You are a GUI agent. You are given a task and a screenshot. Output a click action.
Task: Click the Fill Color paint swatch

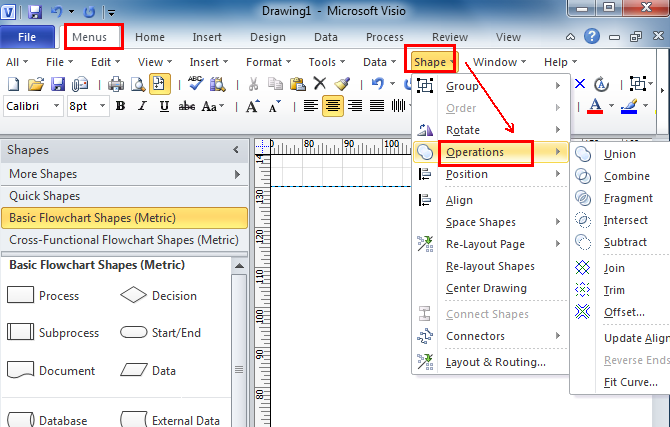(x=629, y=106)
